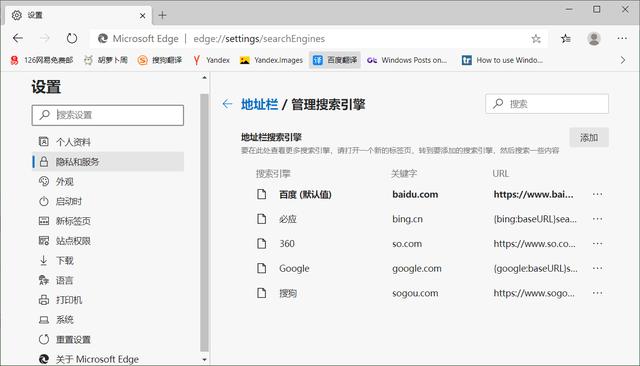This screenshot has width=640, height=366.
Task: Select the Google engine name
Action: (x=294, y=268)
